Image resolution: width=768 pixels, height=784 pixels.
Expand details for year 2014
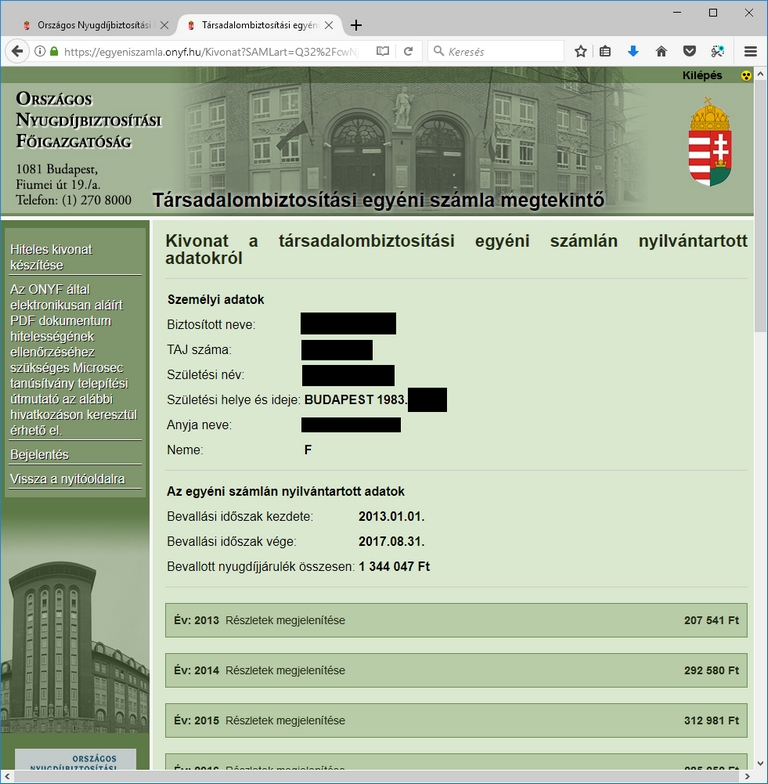tap(285, 670)
